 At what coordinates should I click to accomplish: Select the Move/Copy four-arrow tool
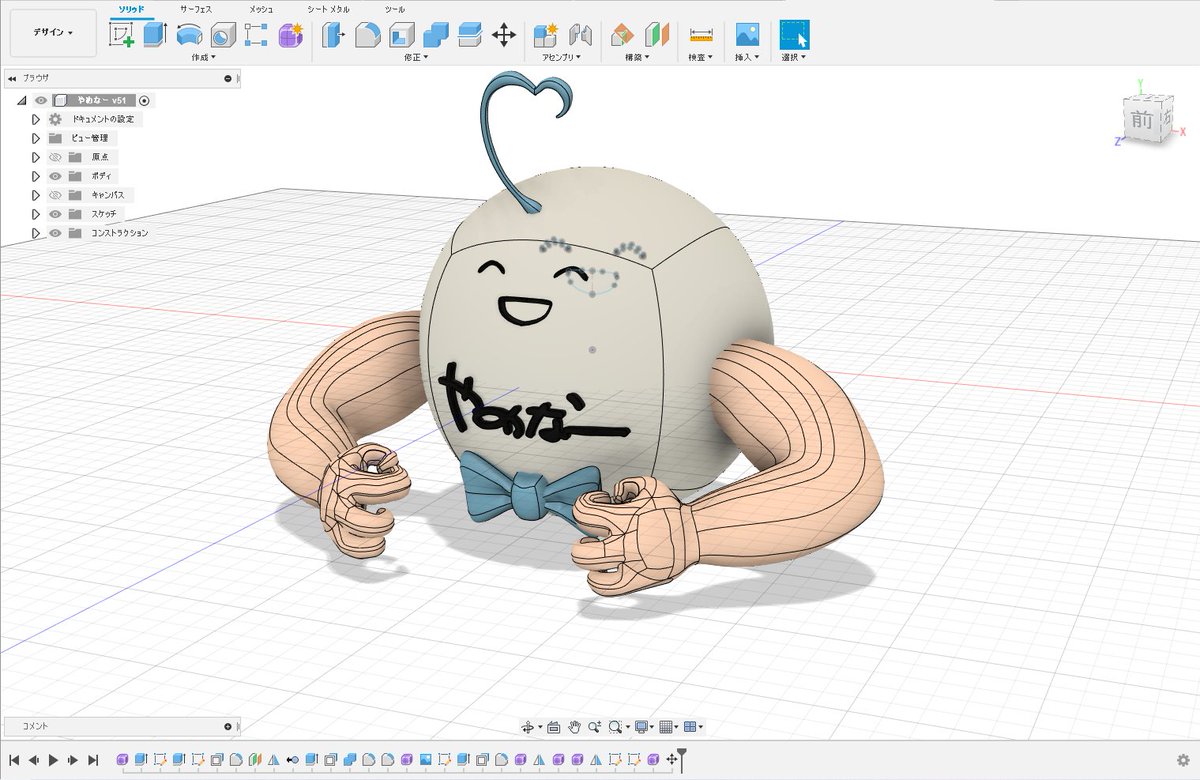(x=504, y=36)
